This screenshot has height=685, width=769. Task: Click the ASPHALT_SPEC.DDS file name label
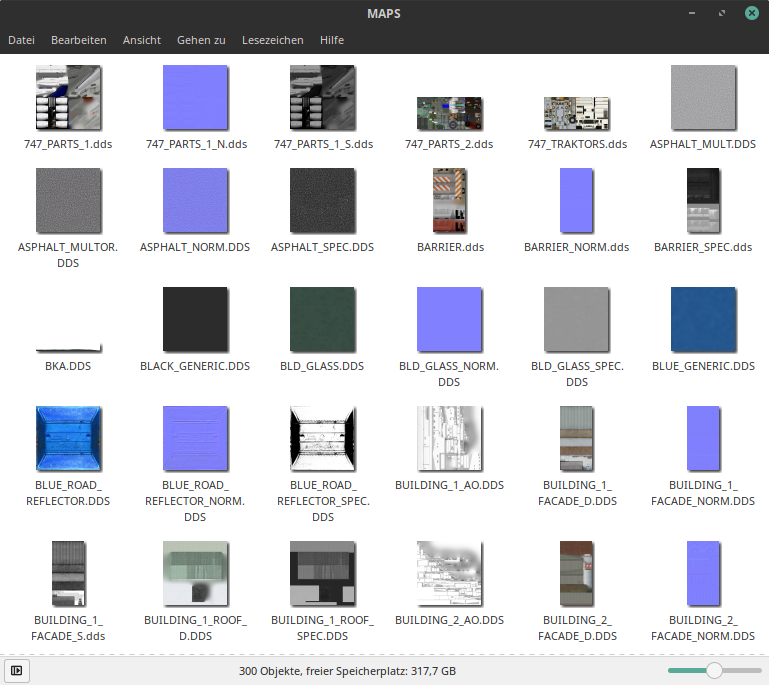coord(322,247)
